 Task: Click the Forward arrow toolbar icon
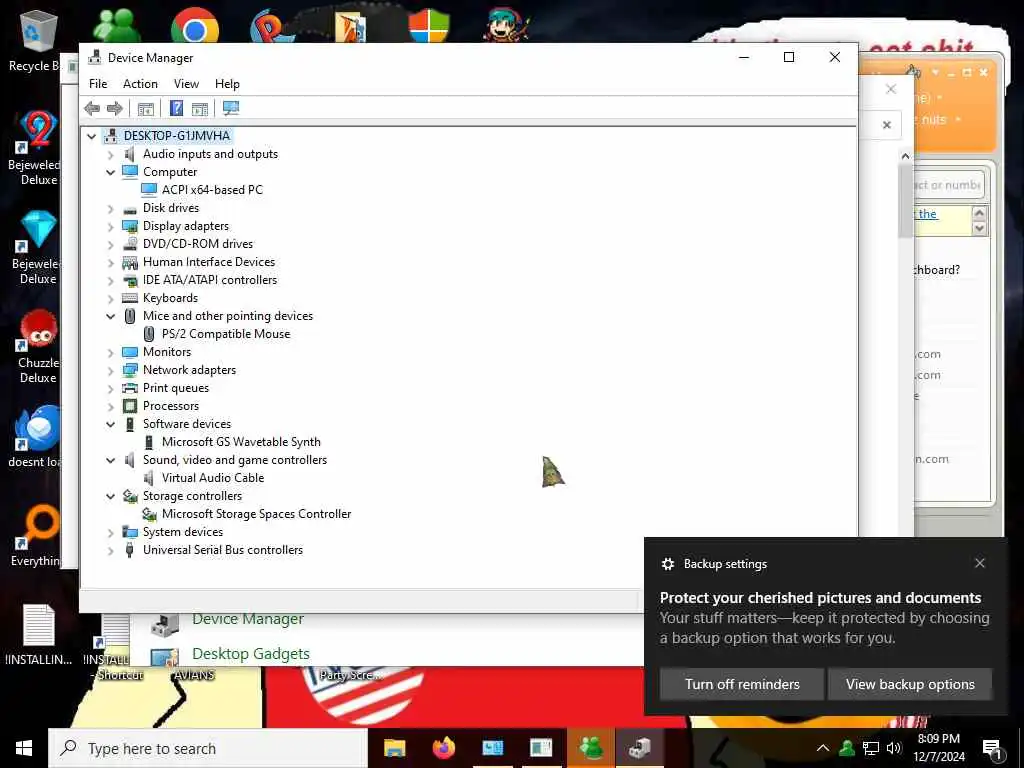point(114,108)
